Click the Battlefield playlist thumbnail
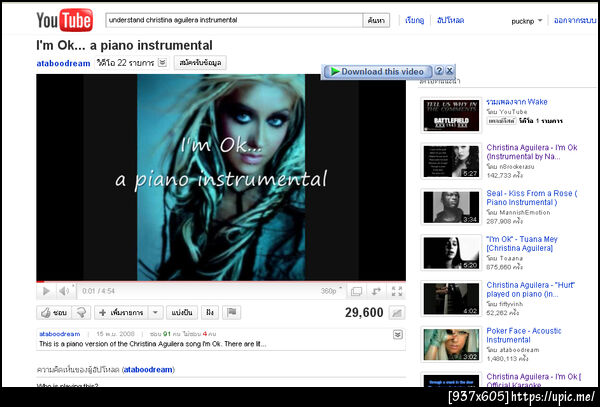This screenshot has height=407, width=600. tap(451, 116)
